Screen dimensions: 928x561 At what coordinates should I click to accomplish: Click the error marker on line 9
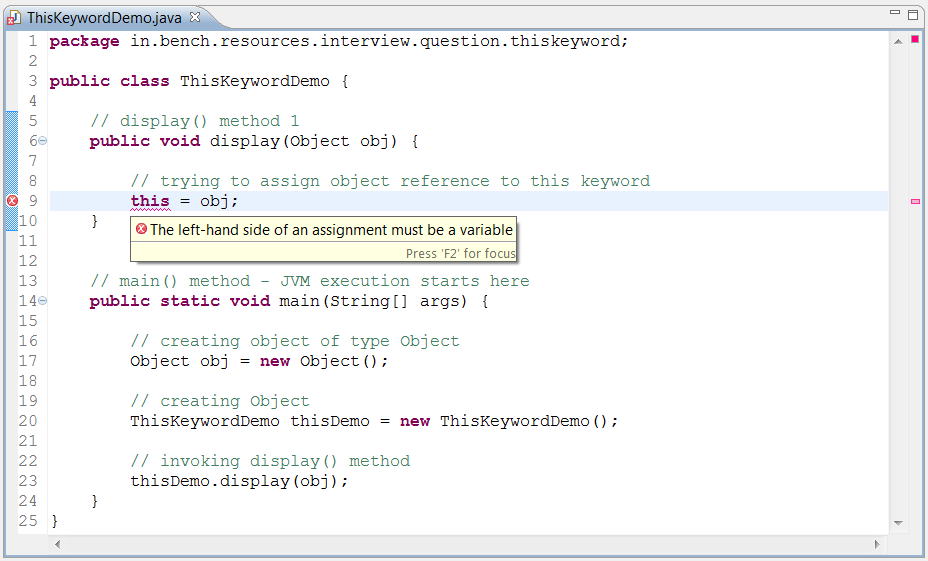(x=12, y=201)
